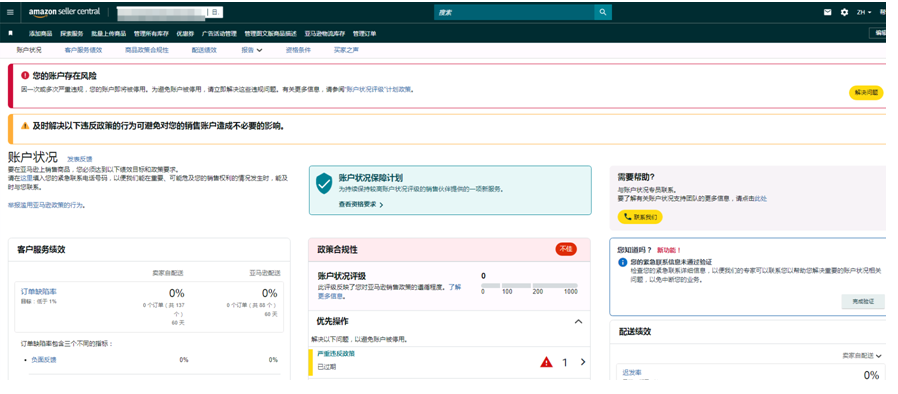Click the blurred store name selector

(x=169, y=12)
